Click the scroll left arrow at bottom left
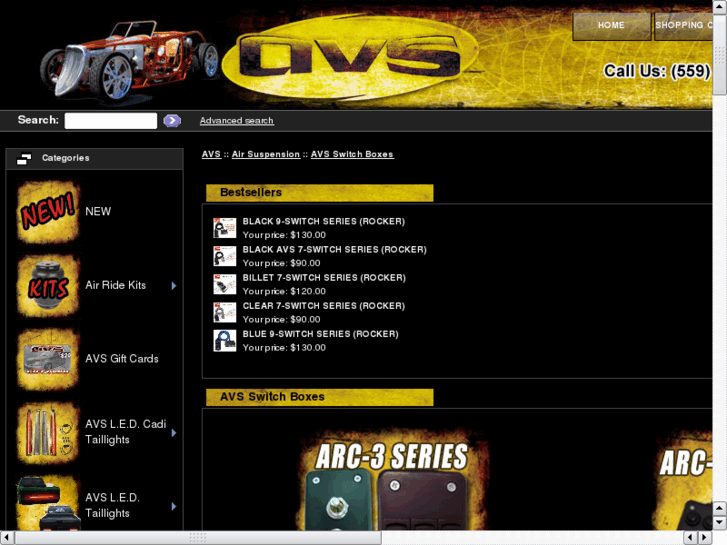 tap(7, 538)
